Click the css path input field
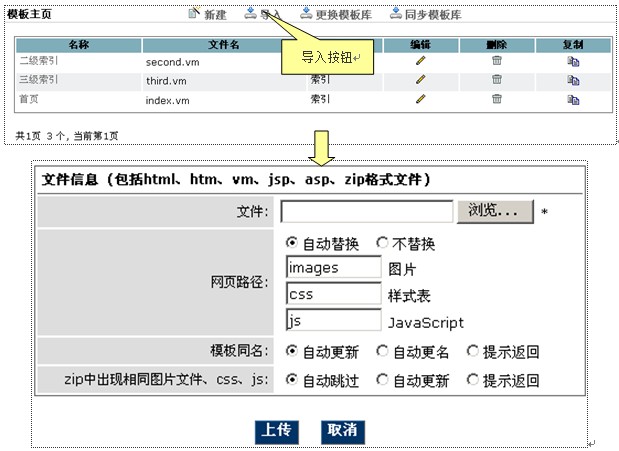The height and width of the screenshot is (451, 619). pos(334,294)
